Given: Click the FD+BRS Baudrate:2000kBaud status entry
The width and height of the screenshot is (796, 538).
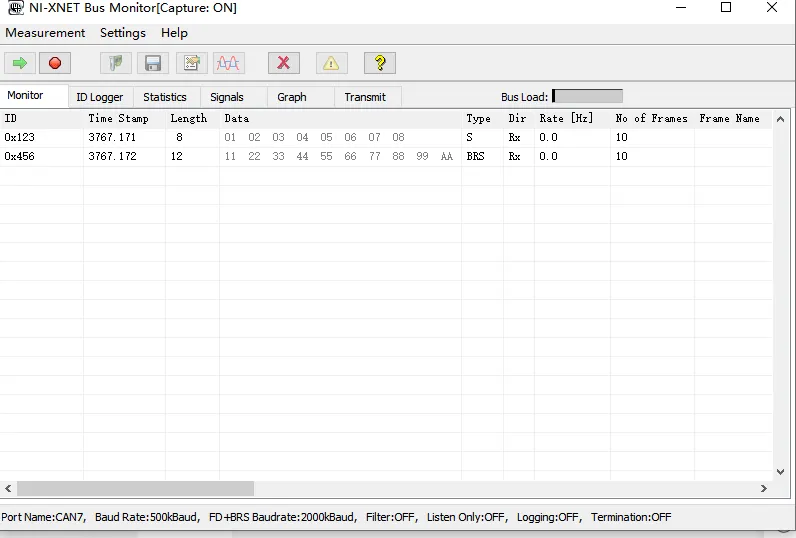Looking at the screenshot, I should (283, 517).
